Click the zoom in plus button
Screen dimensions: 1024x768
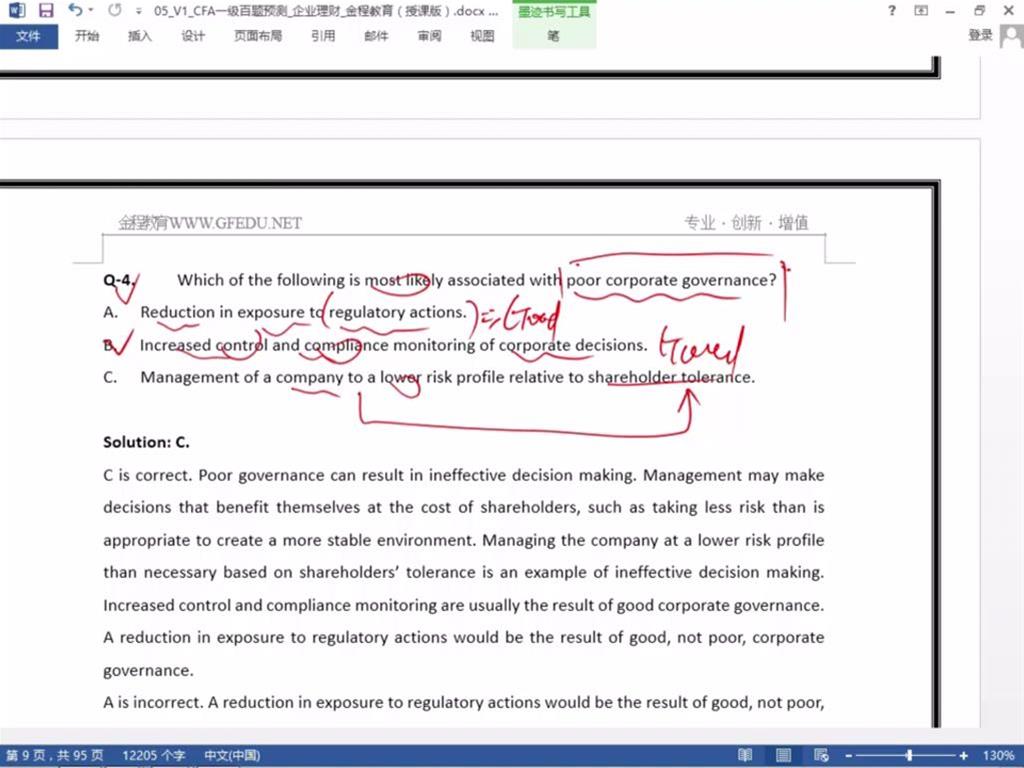963,756
